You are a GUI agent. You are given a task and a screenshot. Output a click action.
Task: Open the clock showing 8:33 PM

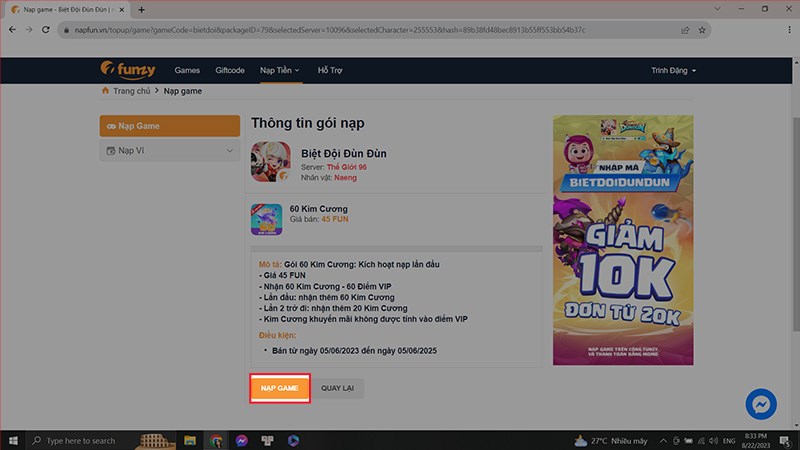click(756, 441)
